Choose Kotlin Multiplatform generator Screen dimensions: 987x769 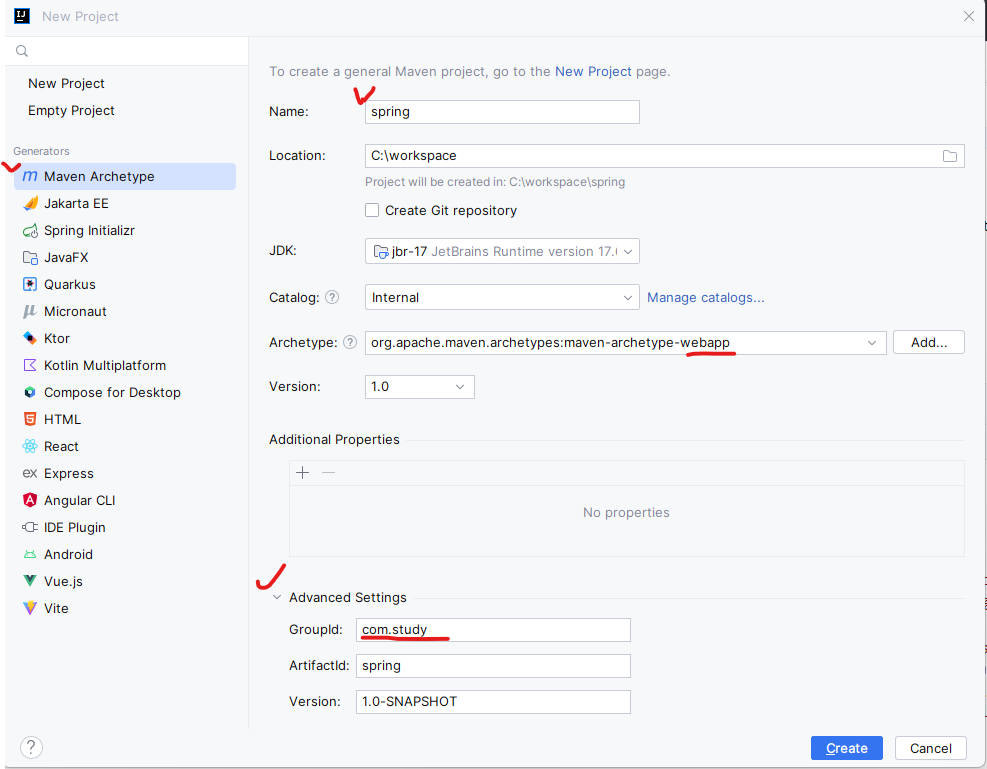coord(125,365)
